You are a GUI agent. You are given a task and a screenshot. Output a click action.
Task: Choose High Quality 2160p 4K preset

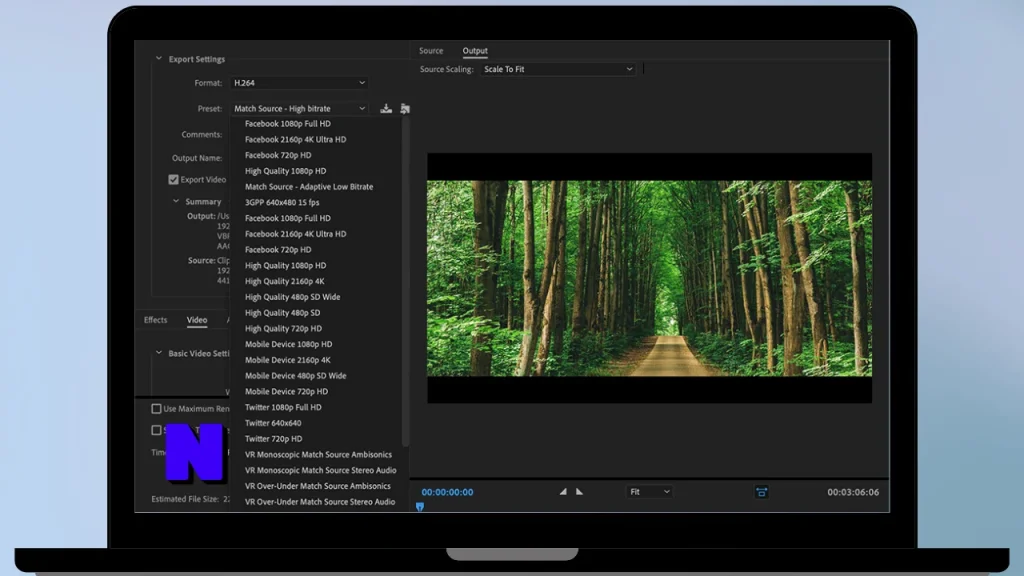point(284,281)
